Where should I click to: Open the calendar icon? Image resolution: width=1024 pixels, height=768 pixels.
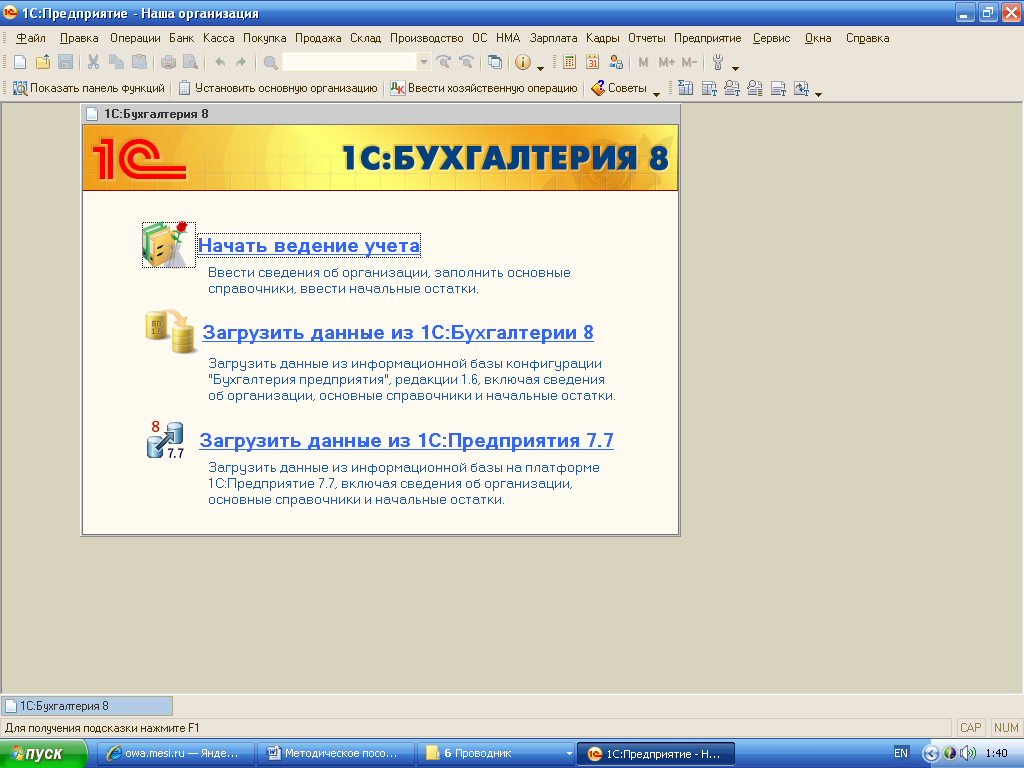592,62
